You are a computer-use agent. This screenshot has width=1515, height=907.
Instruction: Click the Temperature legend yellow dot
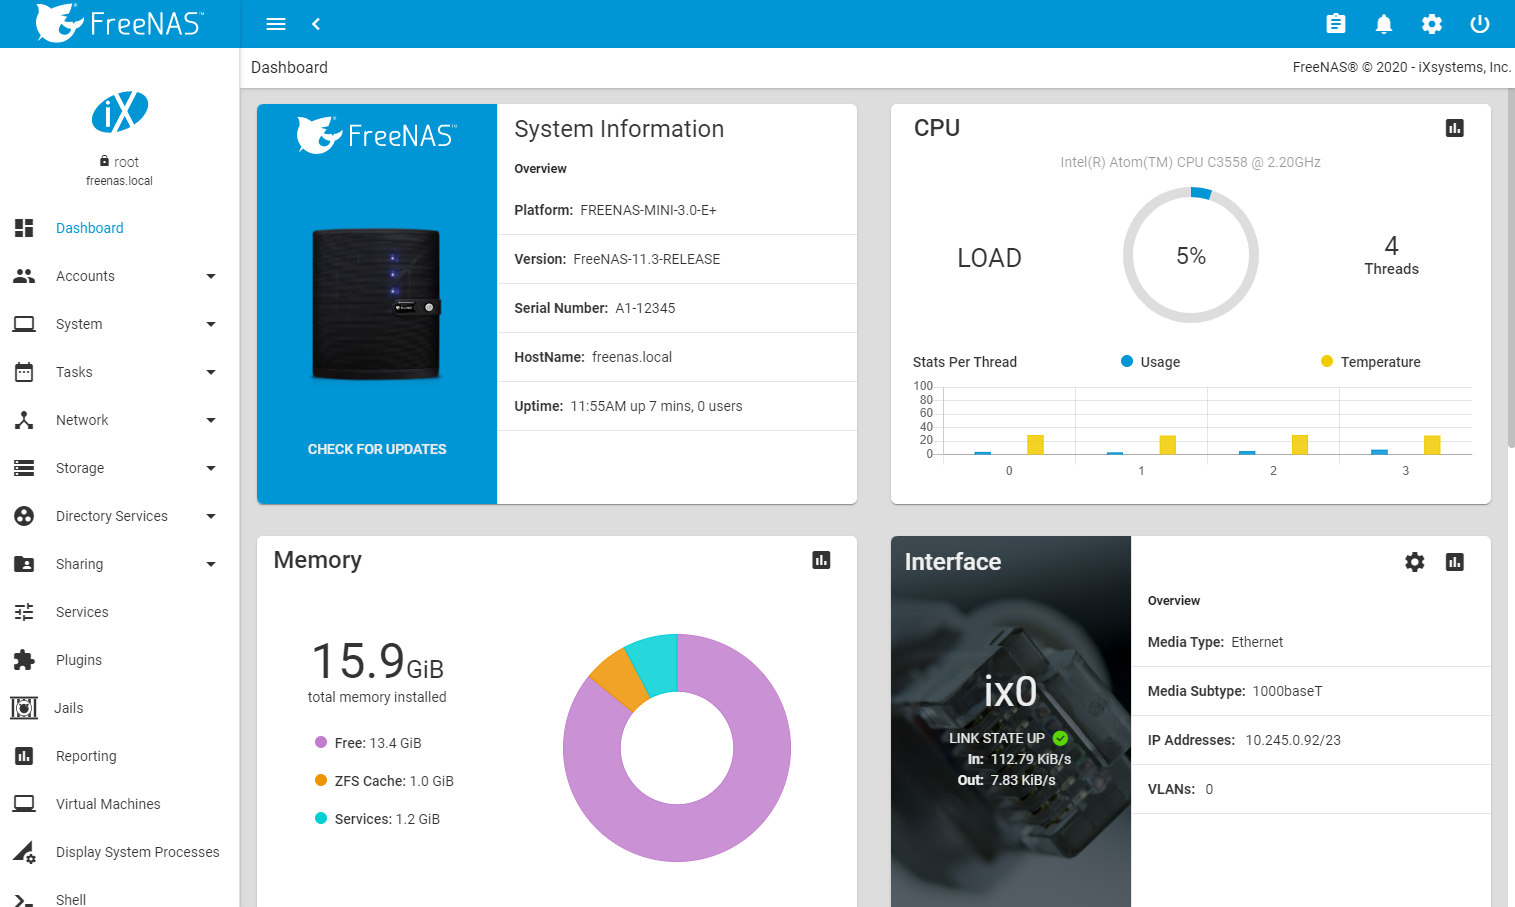click(1327, 361)
